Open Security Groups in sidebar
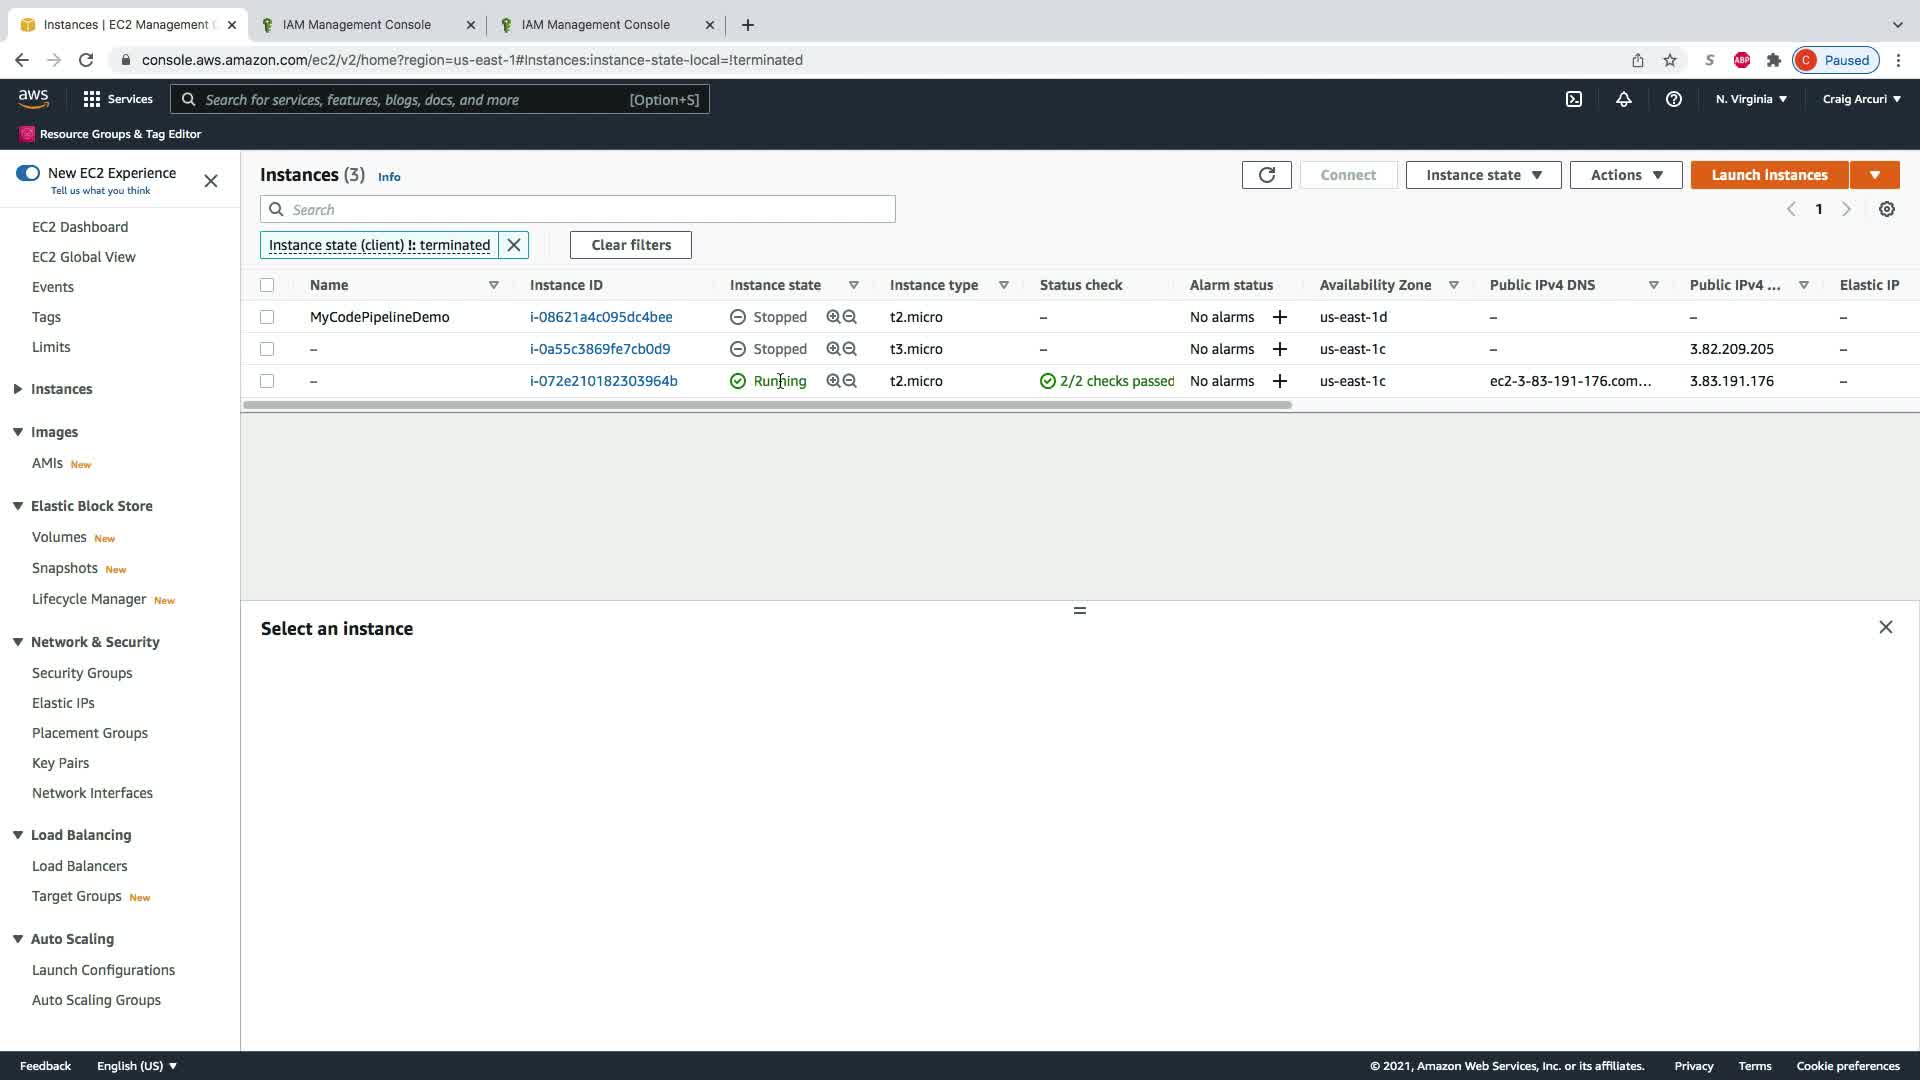Viewport: 1920px width, 1080px height. pyautogui.click(x=82, y=673)
